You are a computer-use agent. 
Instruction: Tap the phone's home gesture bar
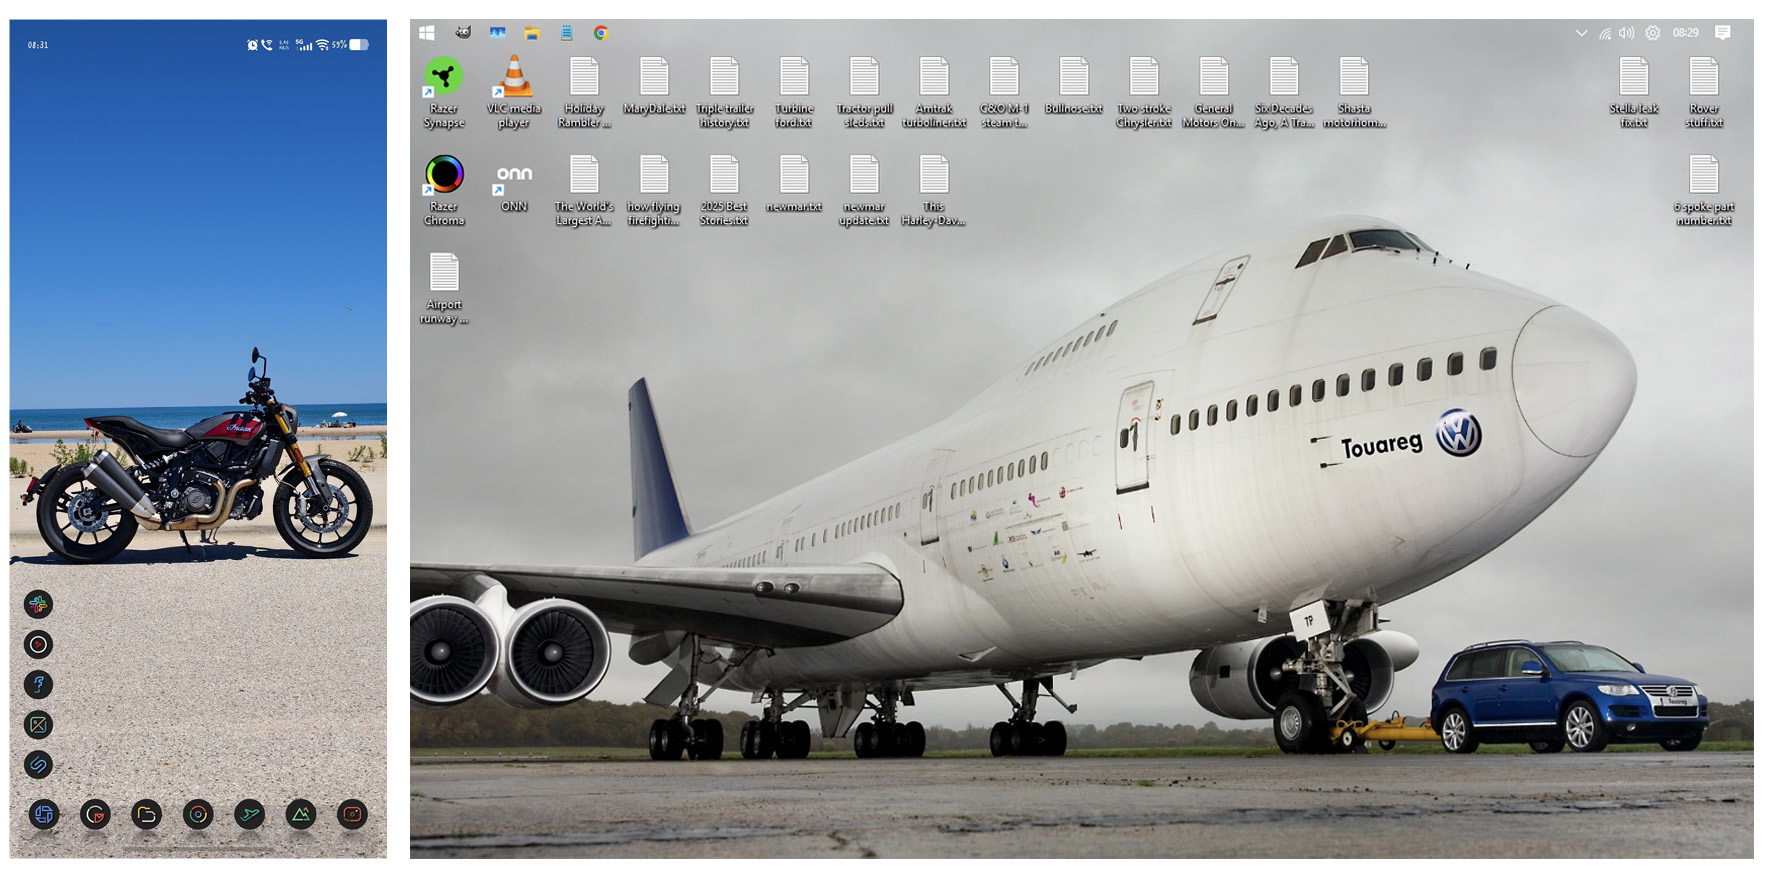pyautogui.click(x=198, y=851)
